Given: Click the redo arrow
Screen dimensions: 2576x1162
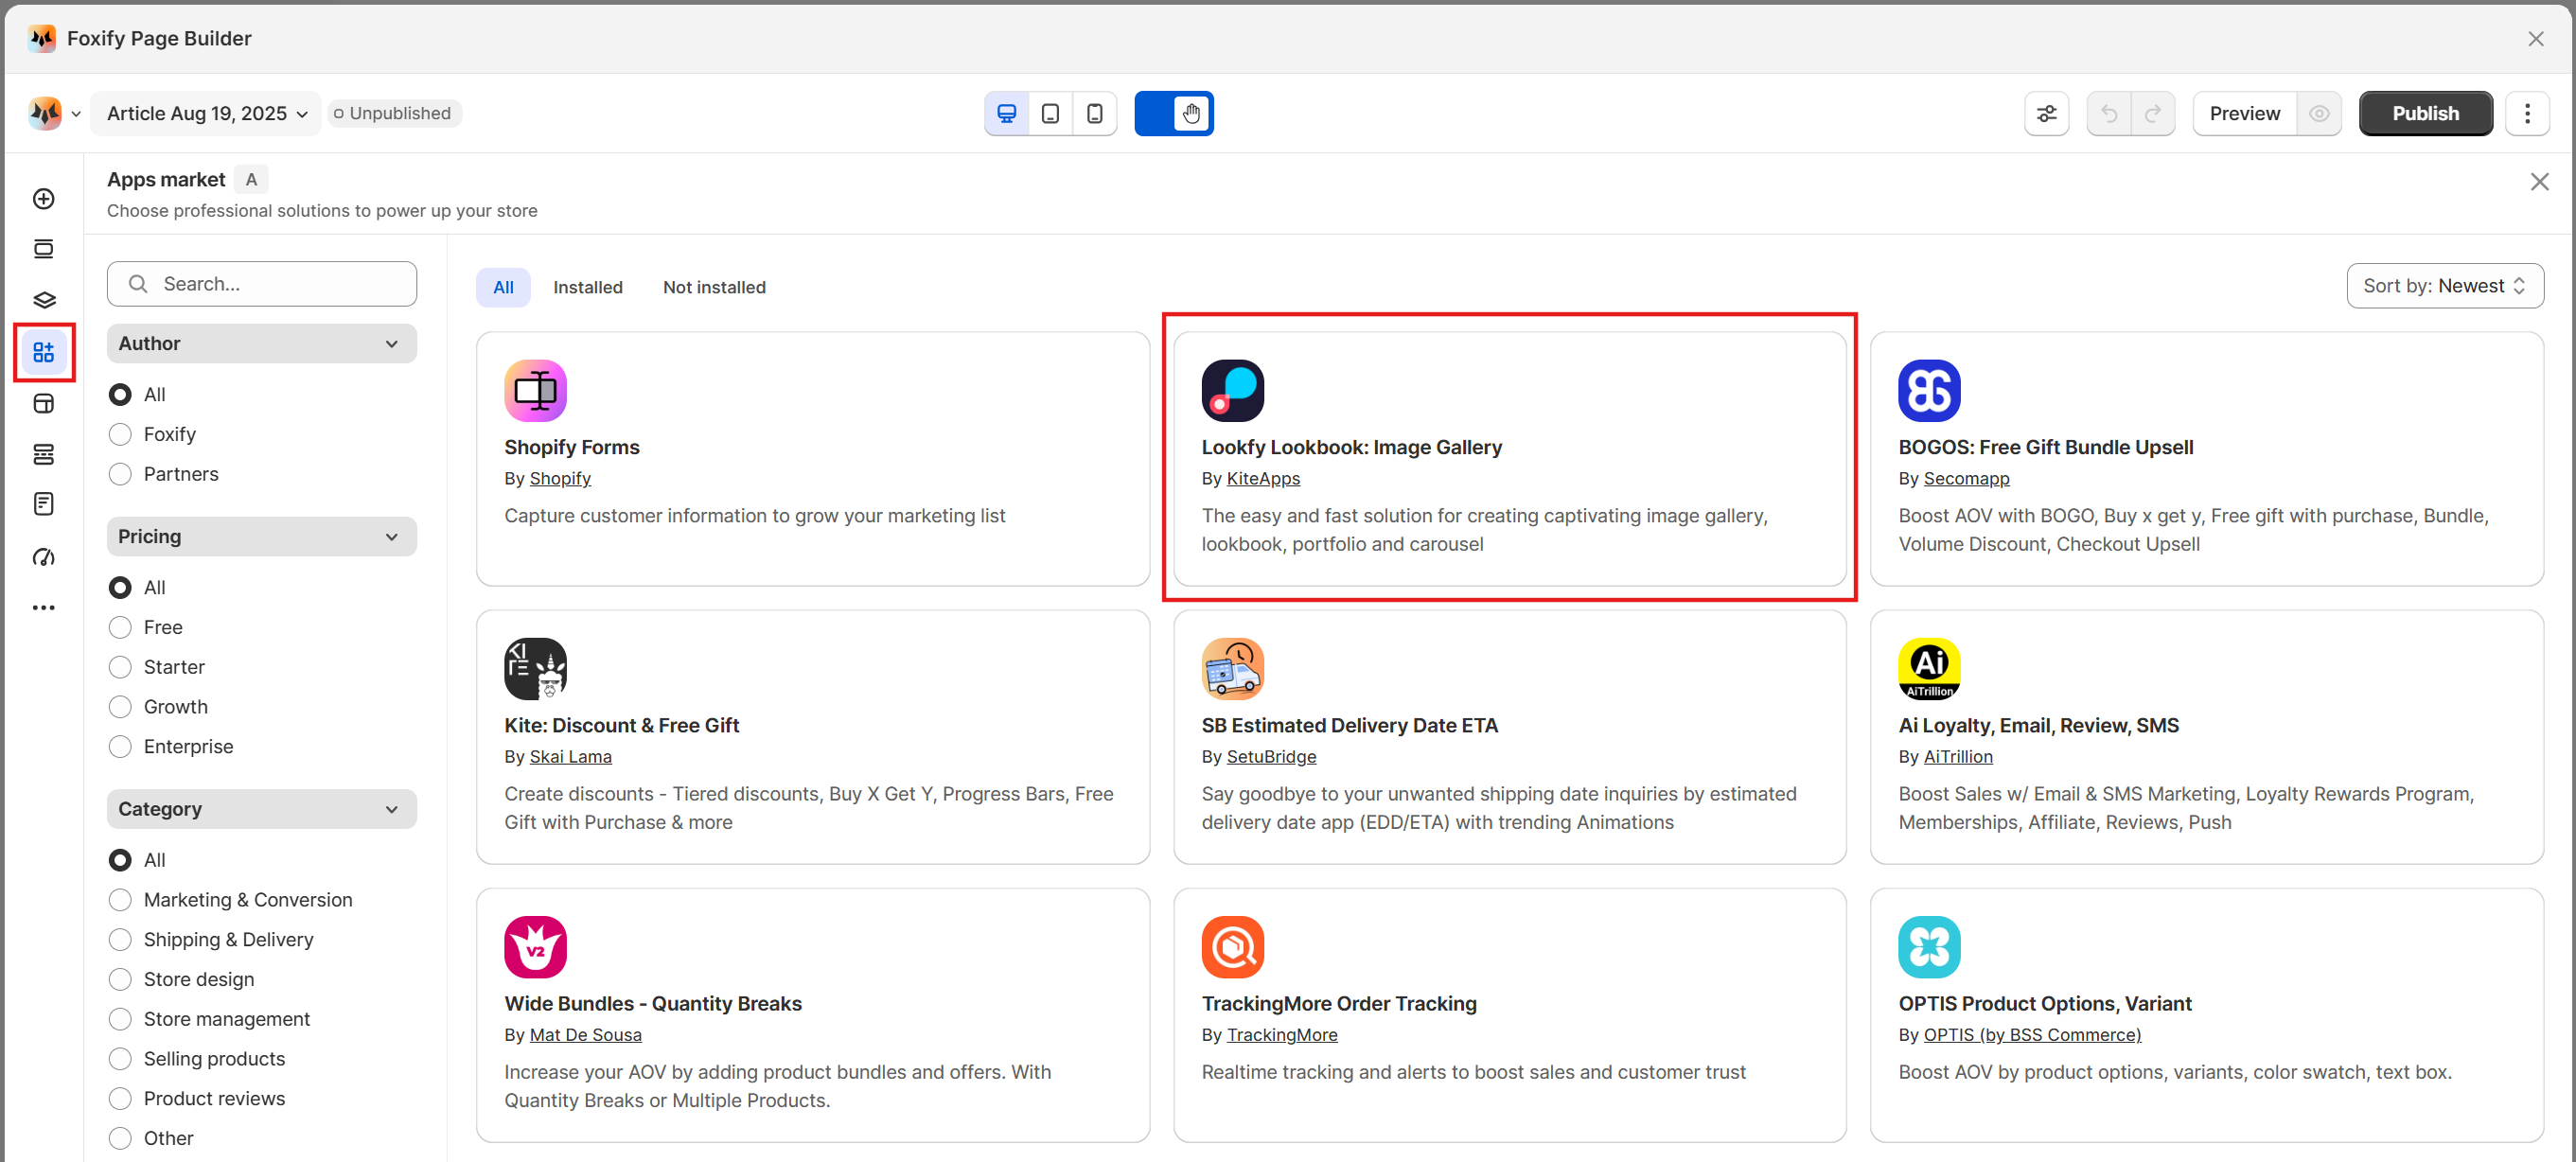Looking at the screenshot, I should click(2153, 113).
